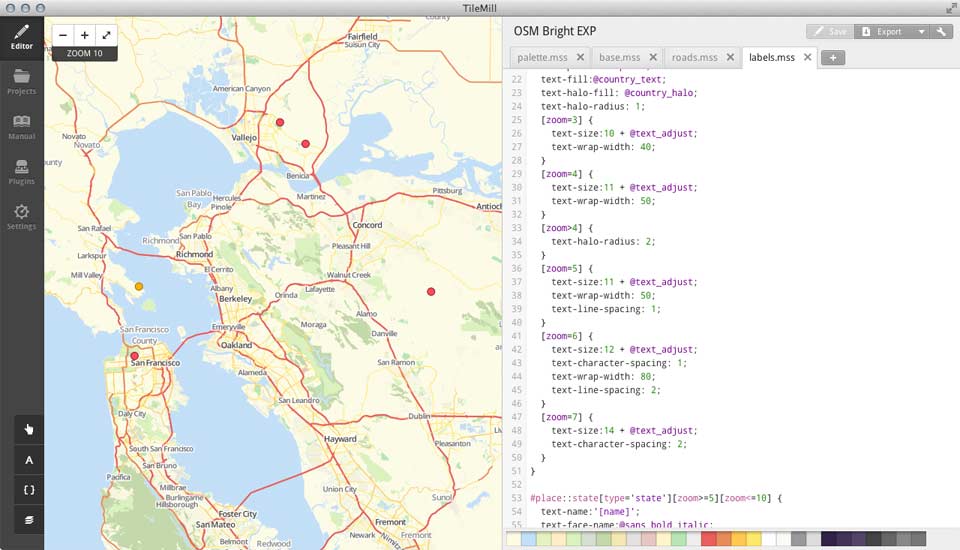This screenshot has width=960, height=550.
Task: Close the roads.mss tab
Action: [x=730, y=57]
